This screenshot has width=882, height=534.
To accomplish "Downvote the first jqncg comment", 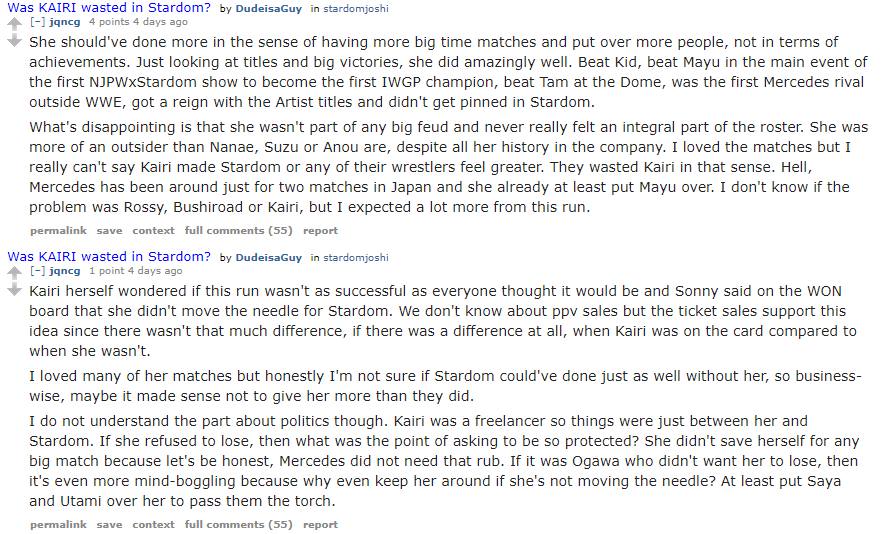I will point(14,41).
